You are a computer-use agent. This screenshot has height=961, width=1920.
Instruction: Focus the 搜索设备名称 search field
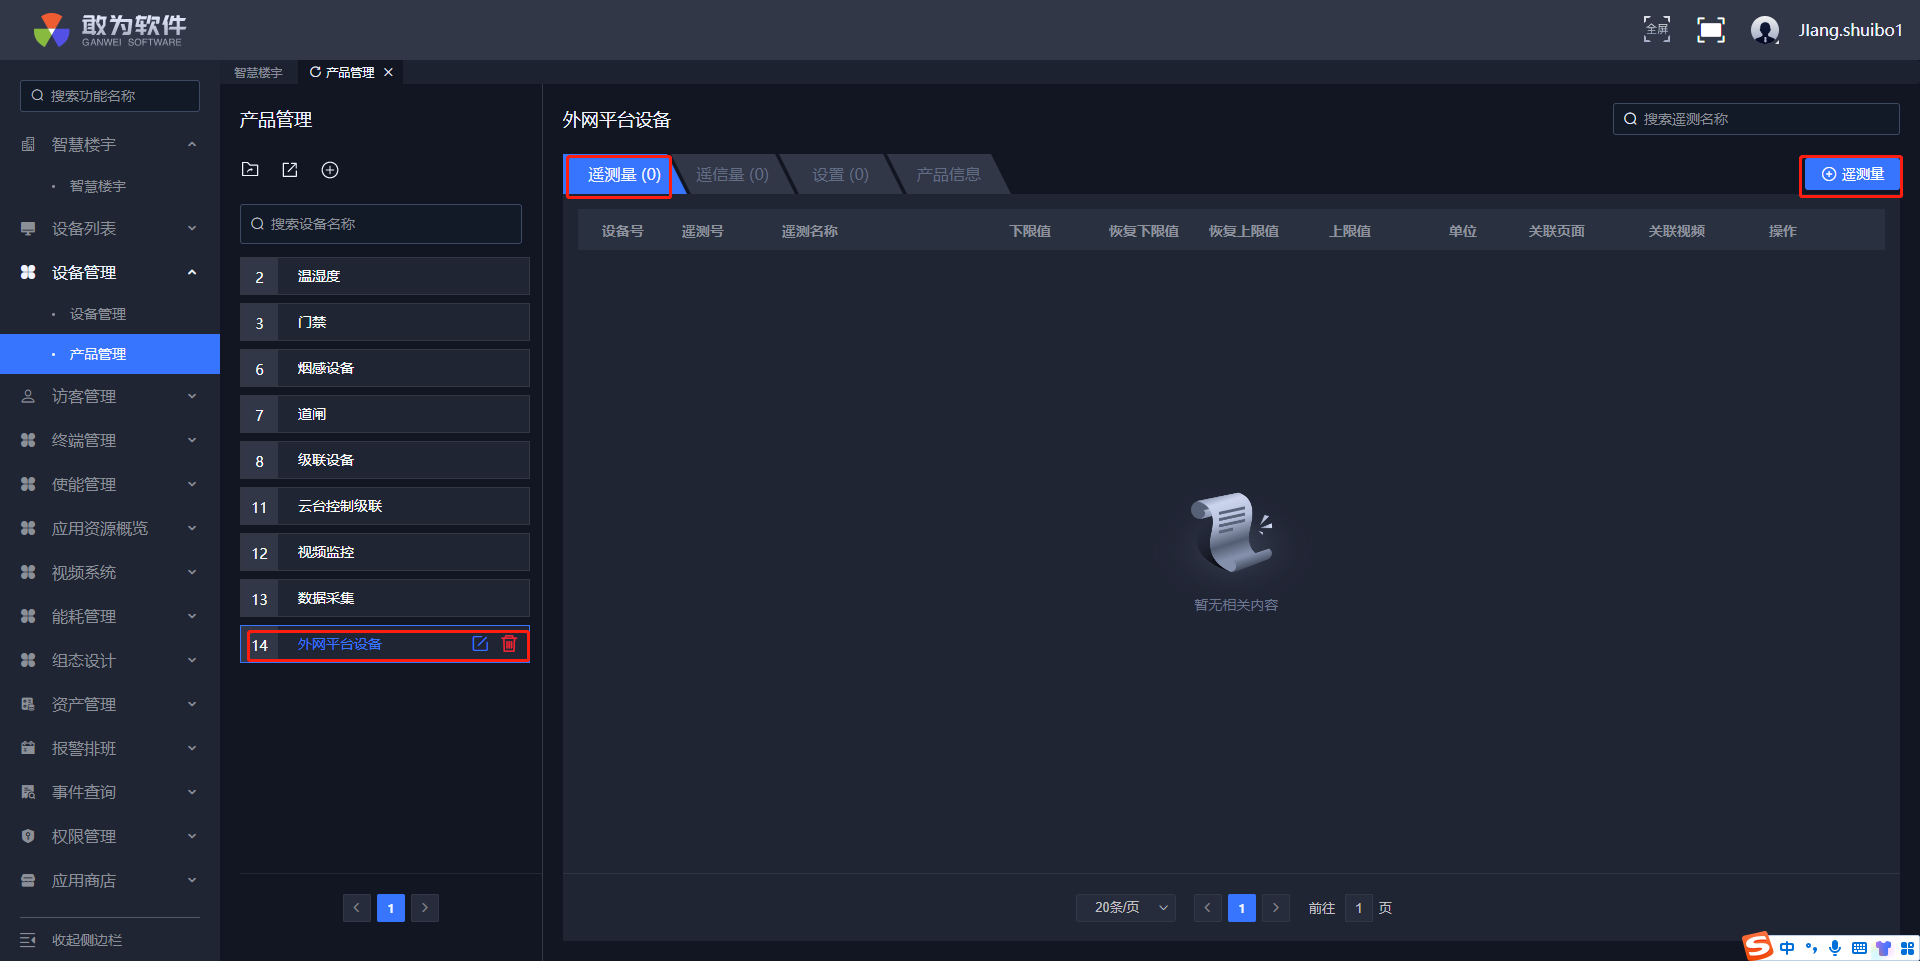(381, 224)
